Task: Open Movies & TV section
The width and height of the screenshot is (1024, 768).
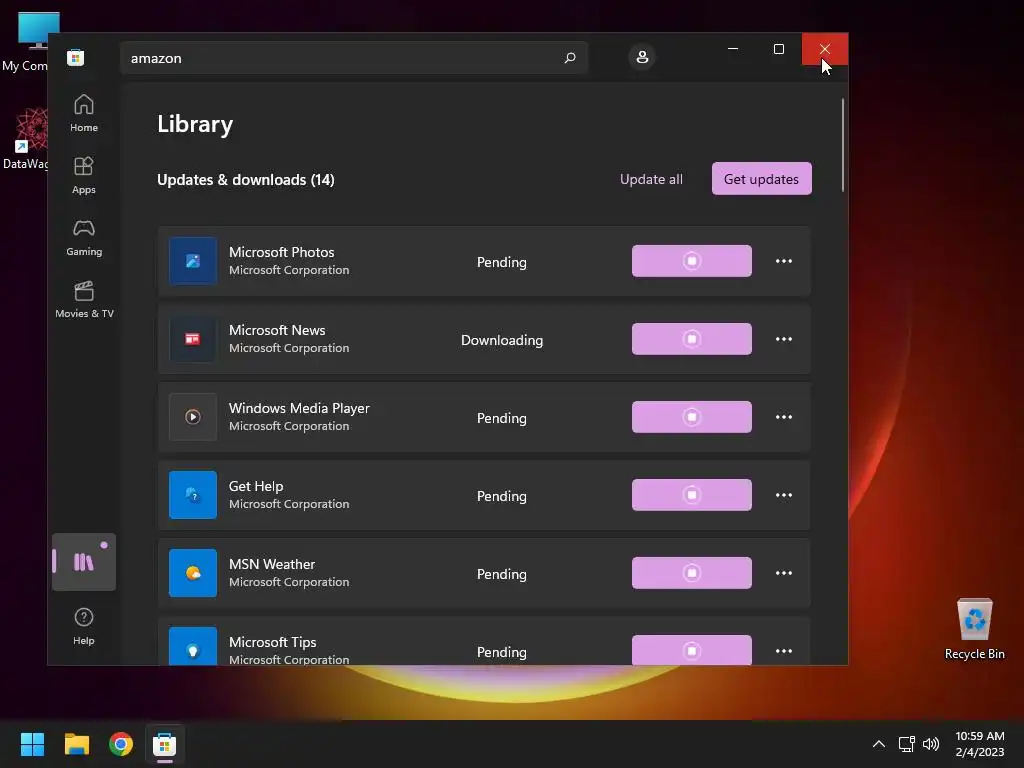Action: tap(84, 299)
